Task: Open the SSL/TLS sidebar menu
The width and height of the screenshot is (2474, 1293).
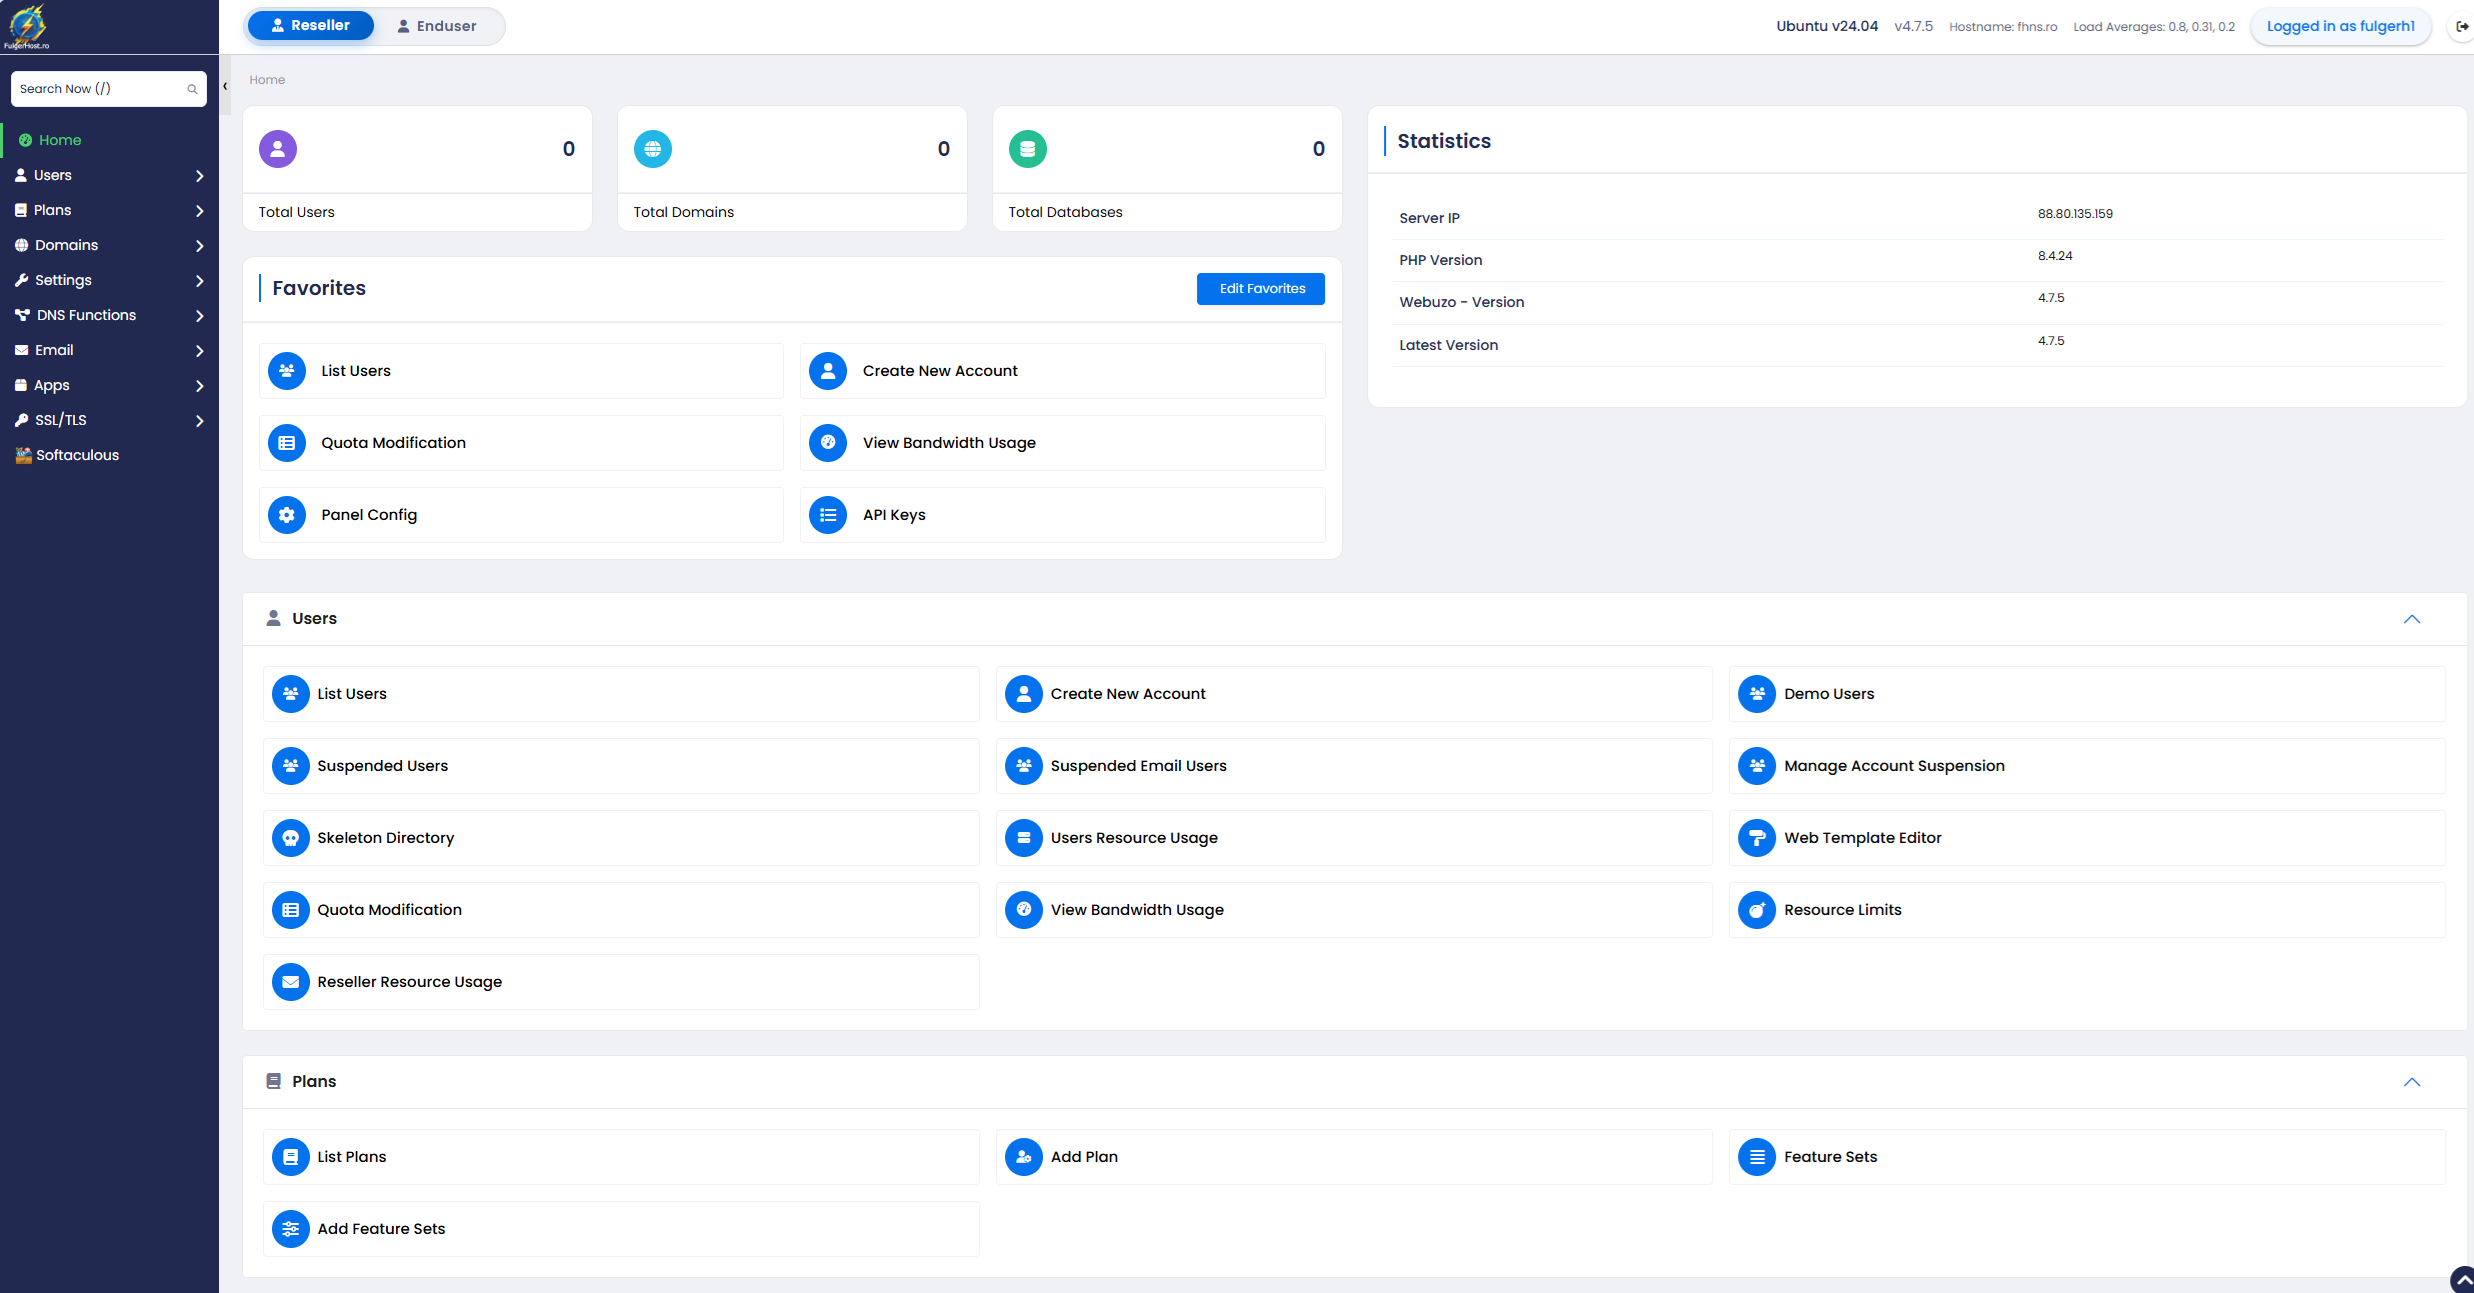Action: click(x=109, y=420)
